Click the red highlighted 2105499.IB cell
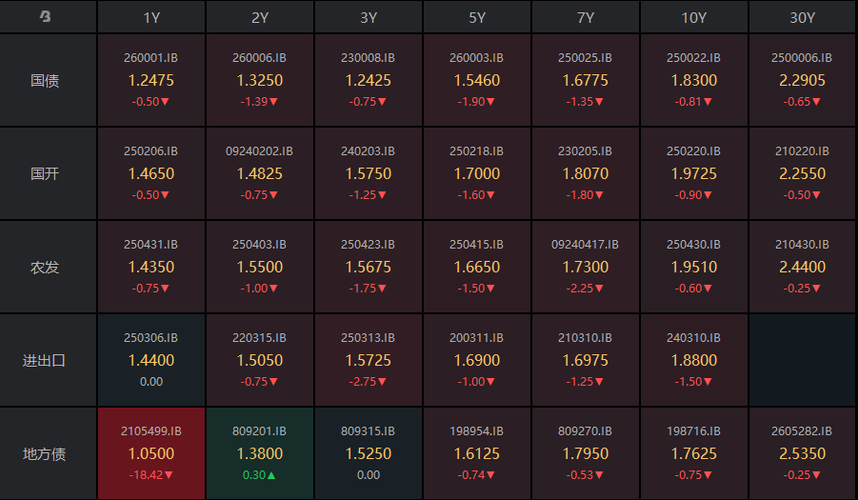Viewport: 858px width, 500px height. [x=151, y=454]
